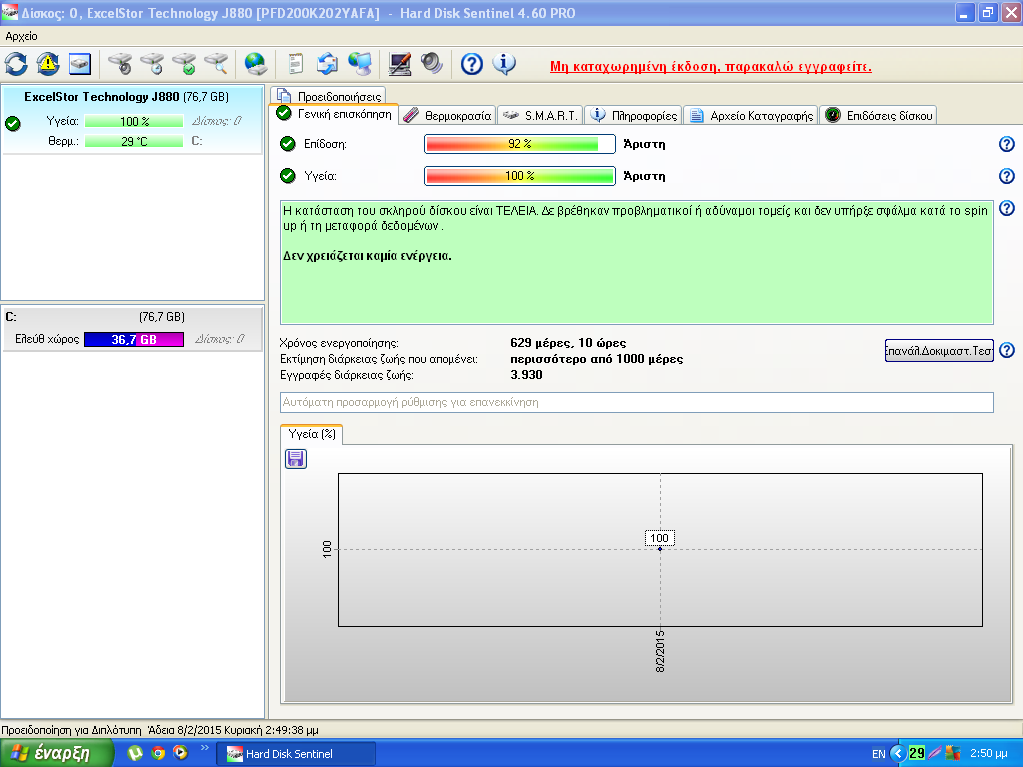1023x767 pixels.
Task: Launch the media player quick launch icon
Action: 180,753
